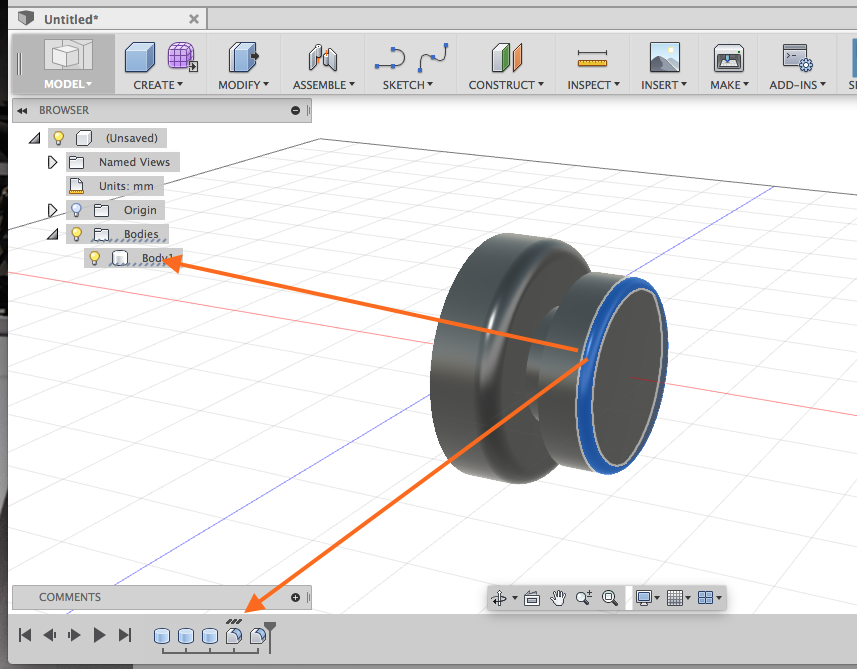Hide Body1 via its lightbulb
Screen dimensions: 857x669
click(x=95, y=258)
